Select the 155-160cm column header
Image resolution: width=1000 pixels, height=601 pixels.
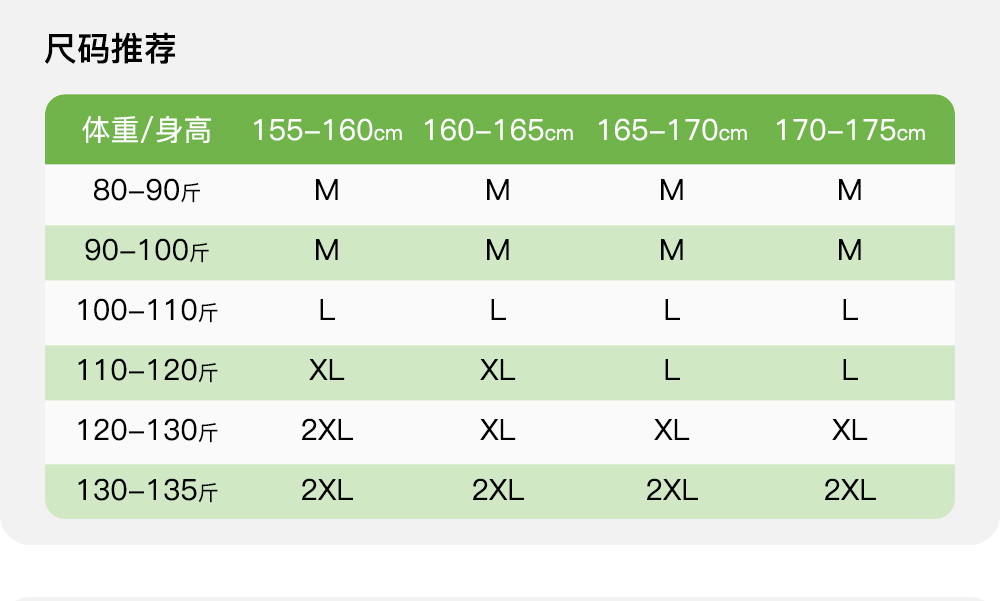pos(327,130)
